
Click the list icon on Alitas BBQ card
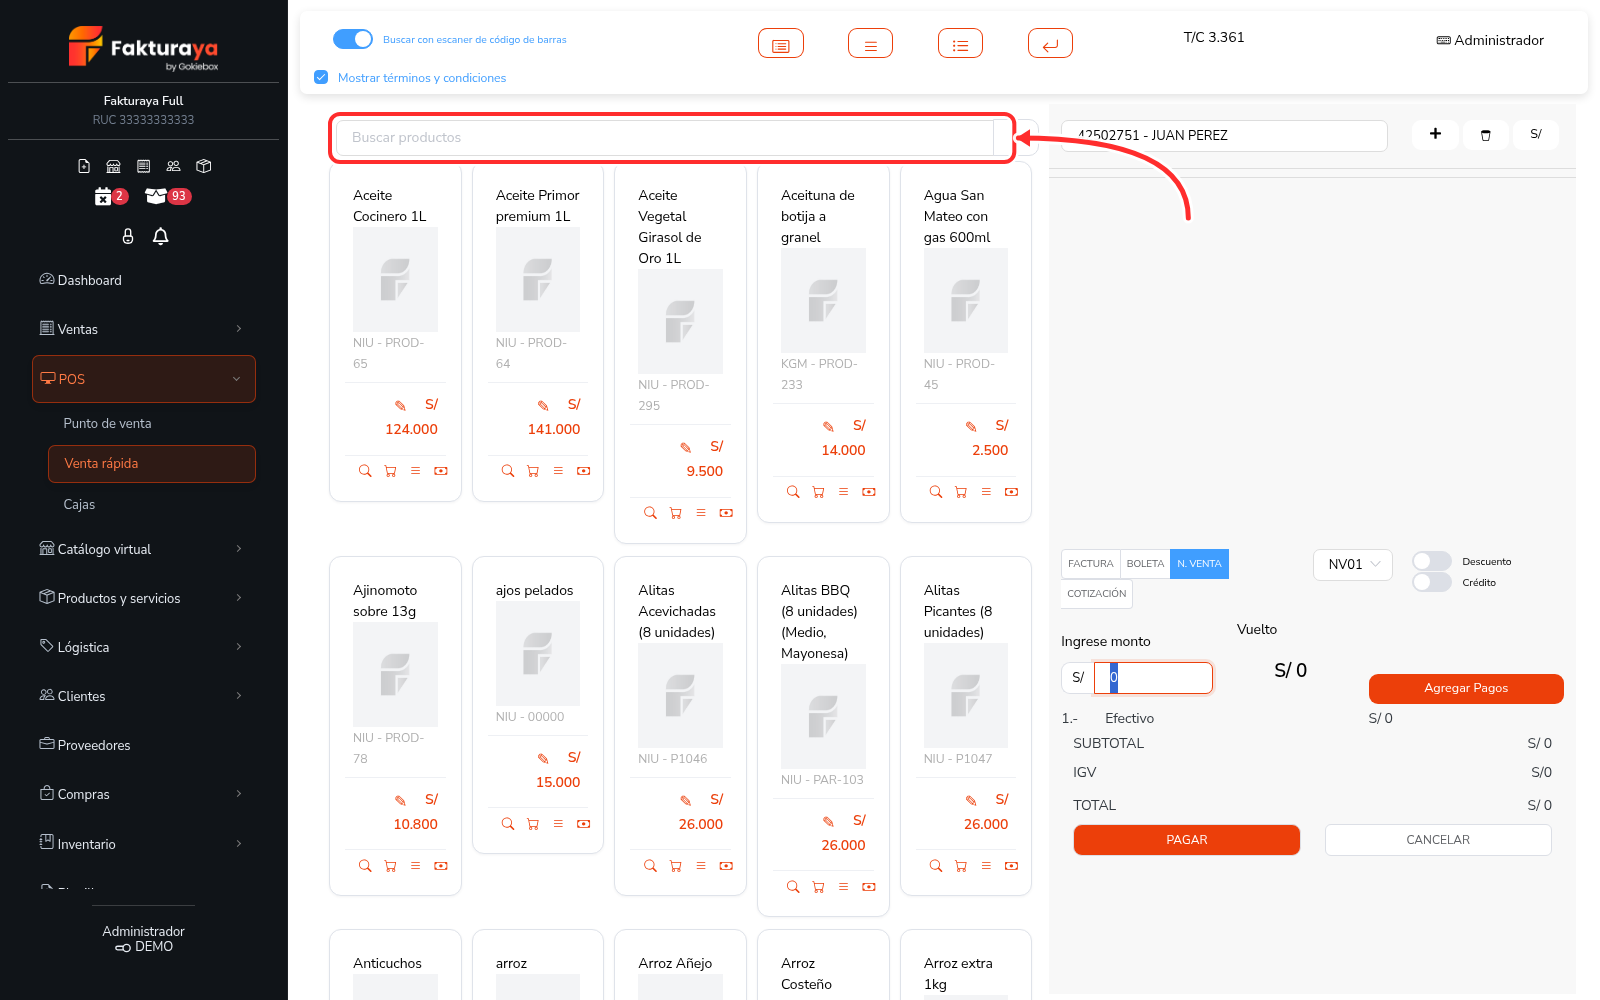(x=843, y=887)
